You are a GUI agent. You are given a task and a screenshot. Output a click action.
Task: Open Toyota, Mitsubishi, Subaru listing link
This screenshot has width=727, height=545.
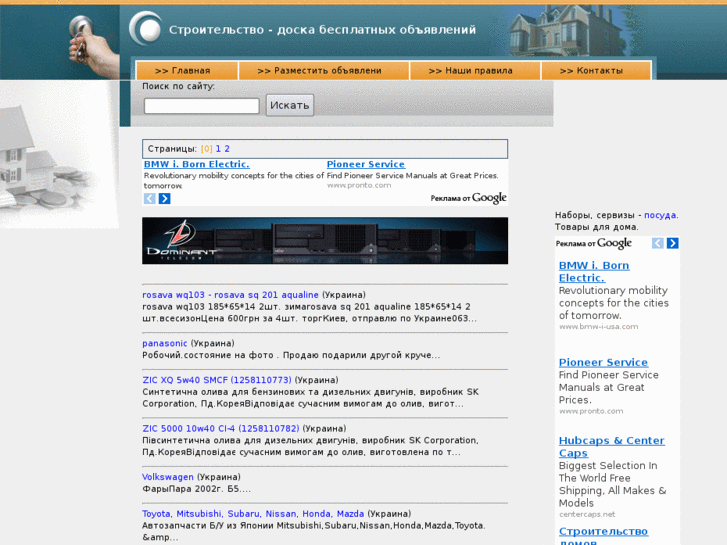(253, 514)
